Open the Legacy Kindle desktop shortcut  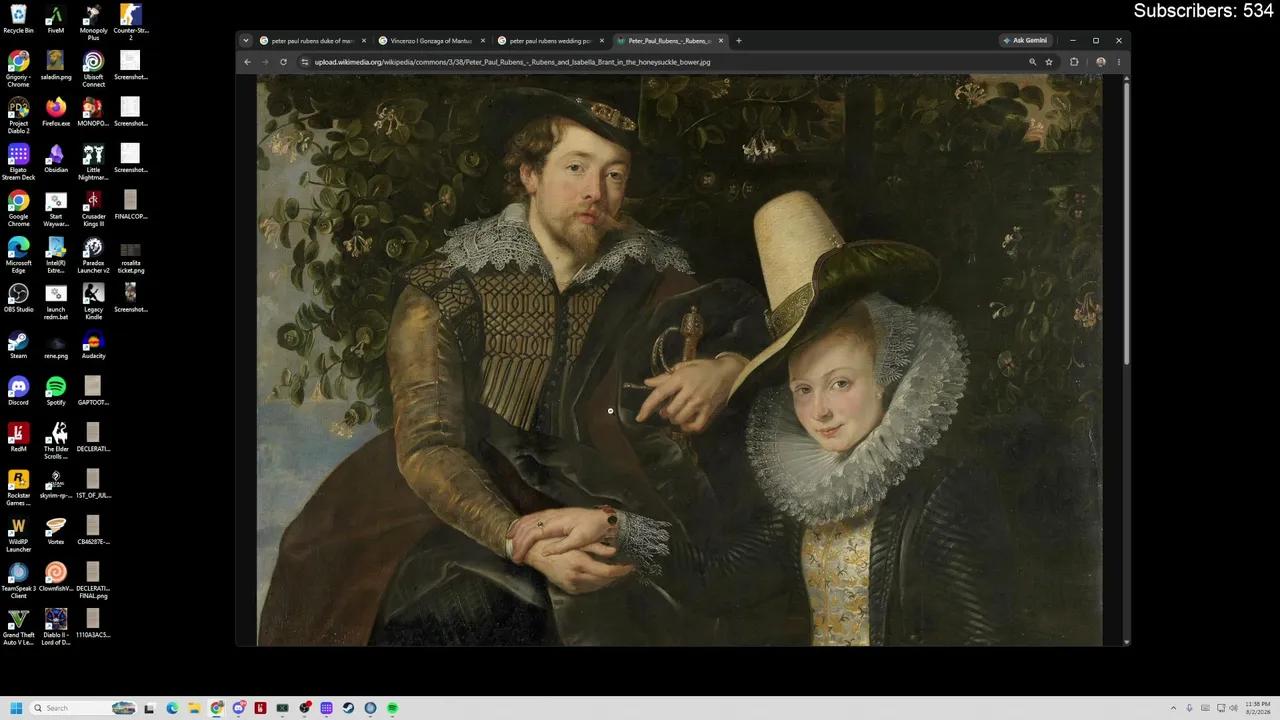click(x=93, y=301)
